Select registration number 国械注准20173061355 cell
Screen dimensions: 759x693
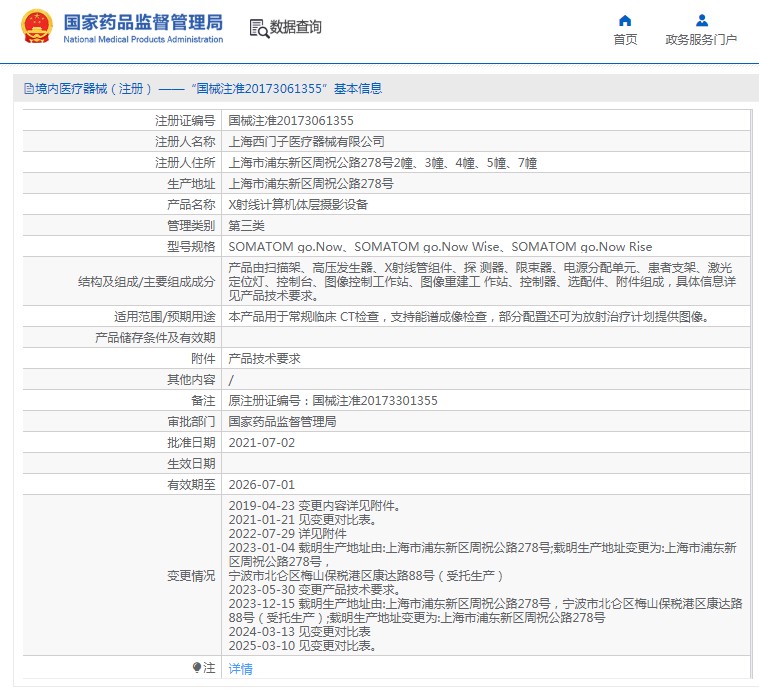point(291,121)
